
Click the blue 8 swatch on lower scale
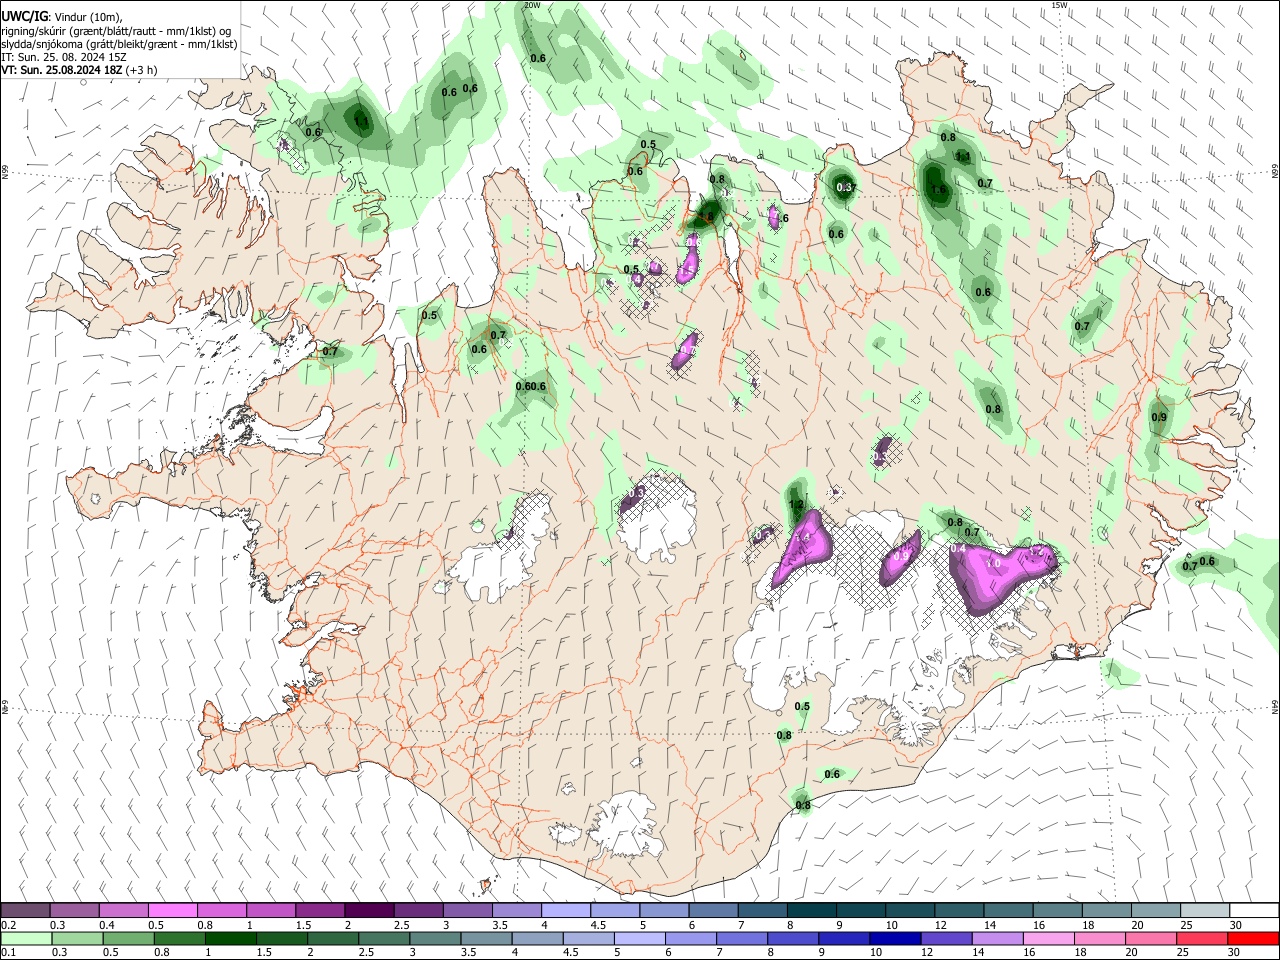[x=793, y=938]
